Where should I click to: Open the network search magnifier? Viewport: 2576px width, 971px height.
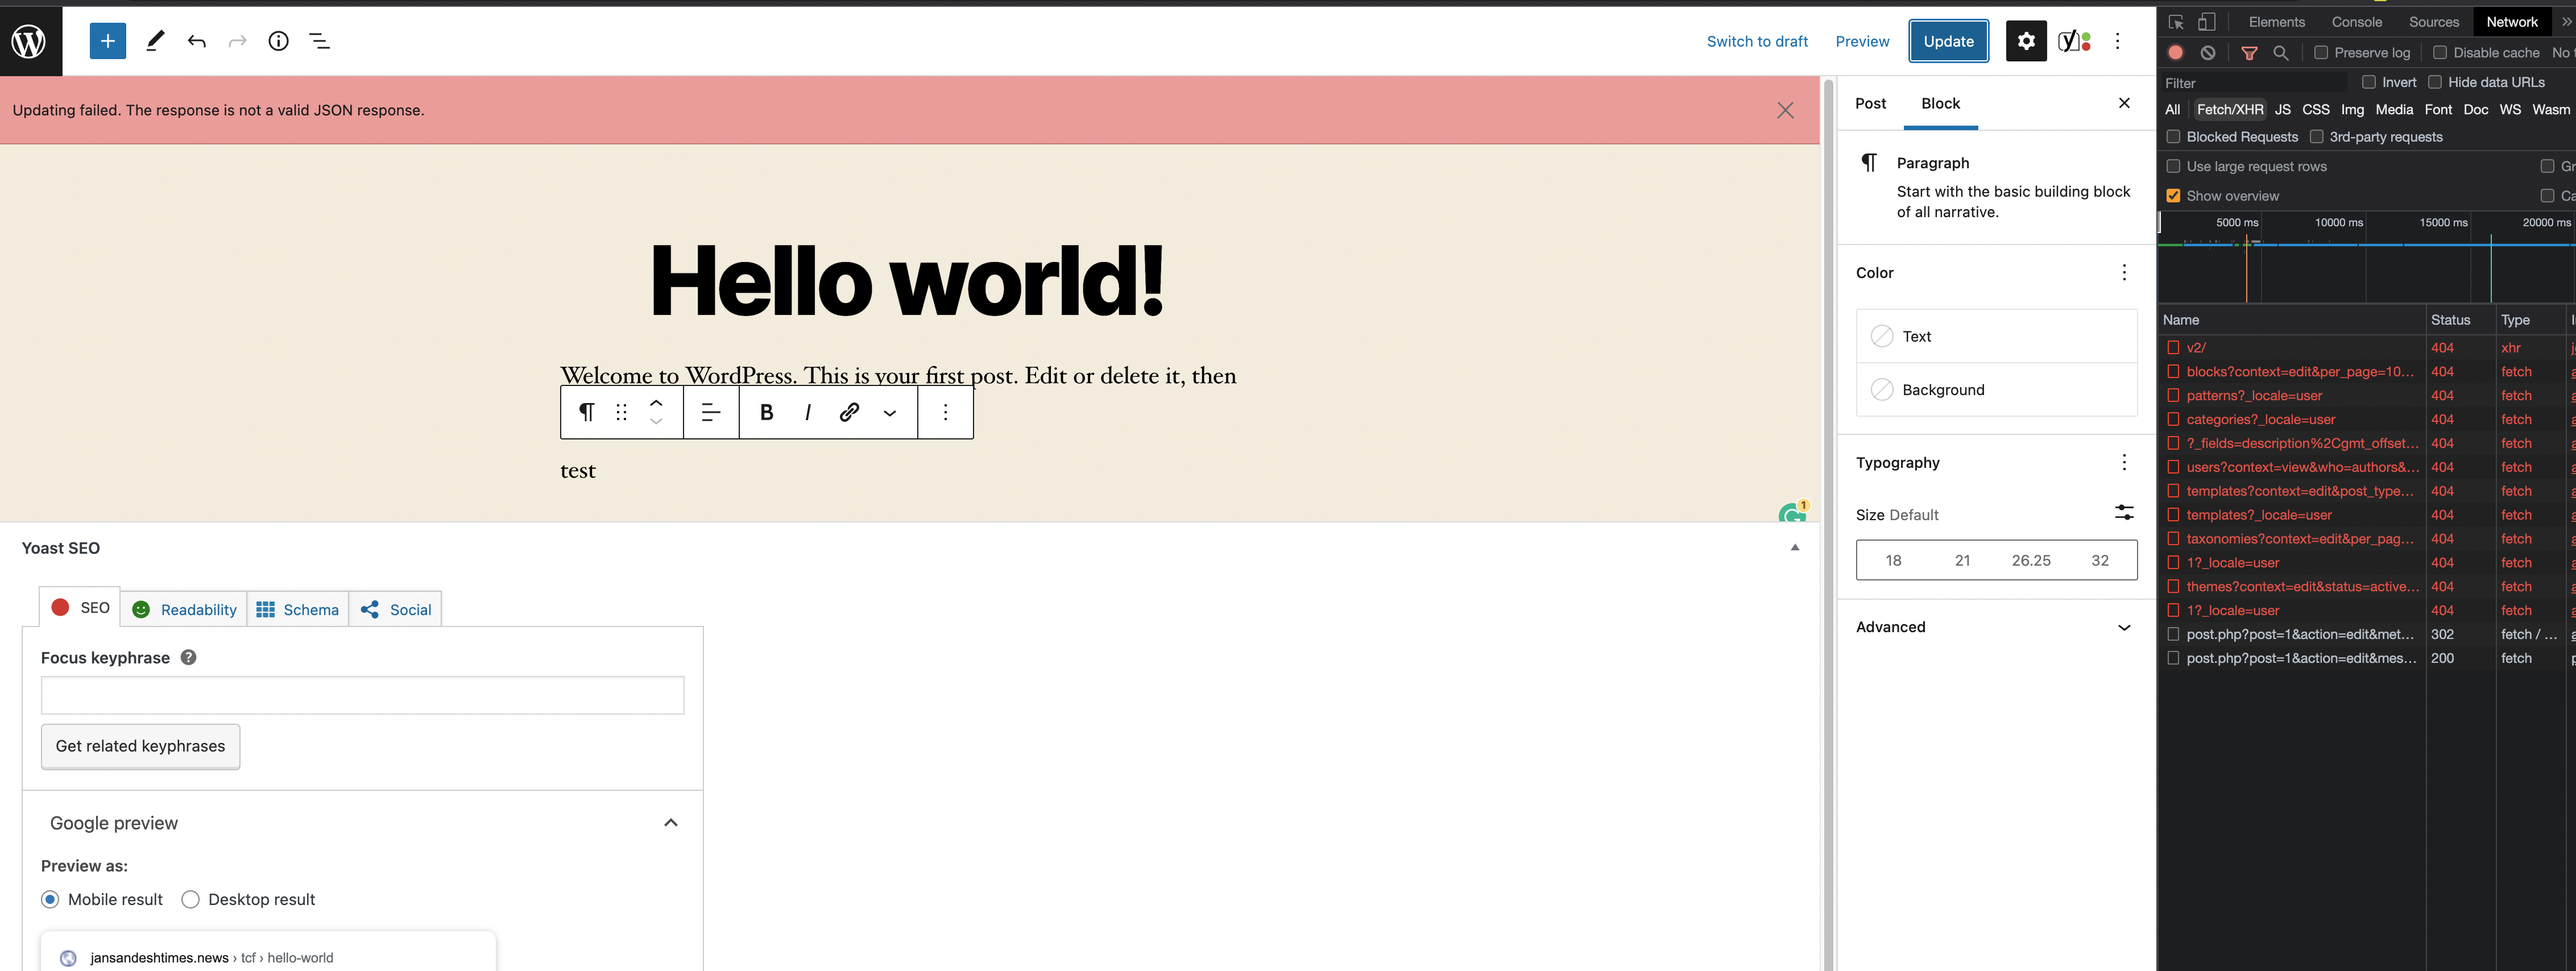point(2281,53)
